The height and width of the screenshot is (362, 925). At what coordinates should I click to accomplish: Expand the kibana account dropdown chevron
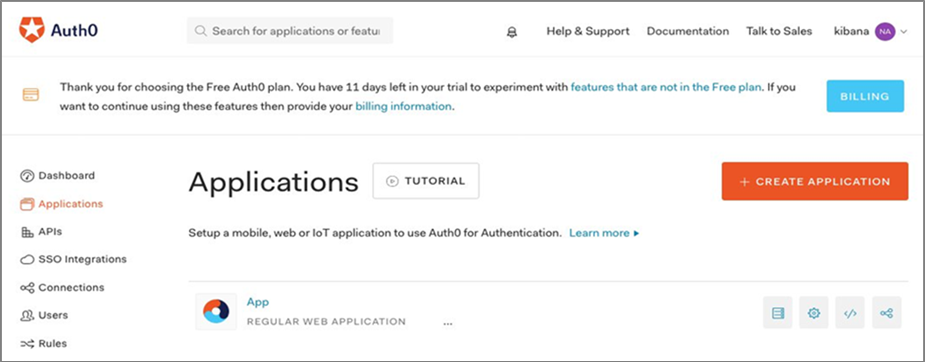[903, 32]
